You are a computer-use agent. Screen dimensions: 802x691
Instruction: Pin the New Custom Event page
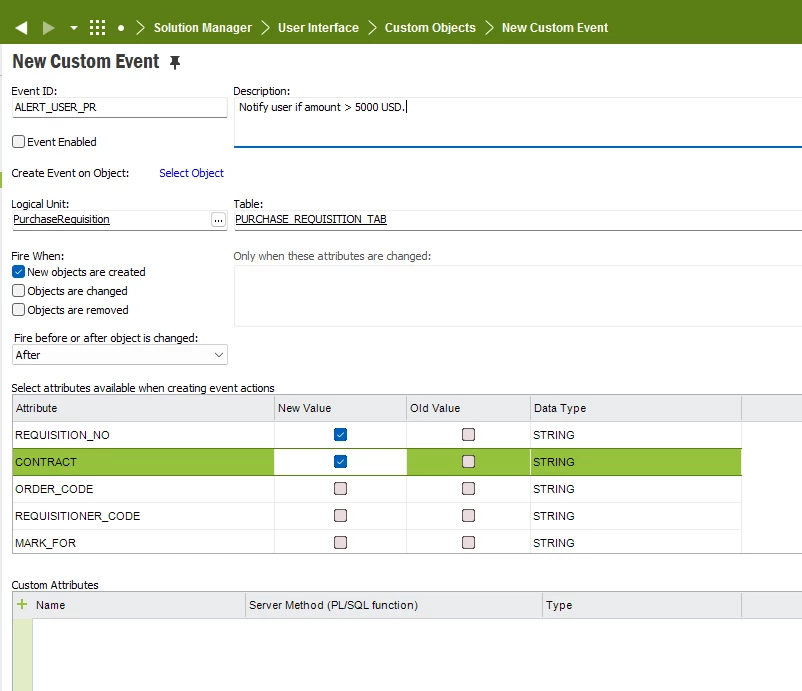(x=176, y=63)
